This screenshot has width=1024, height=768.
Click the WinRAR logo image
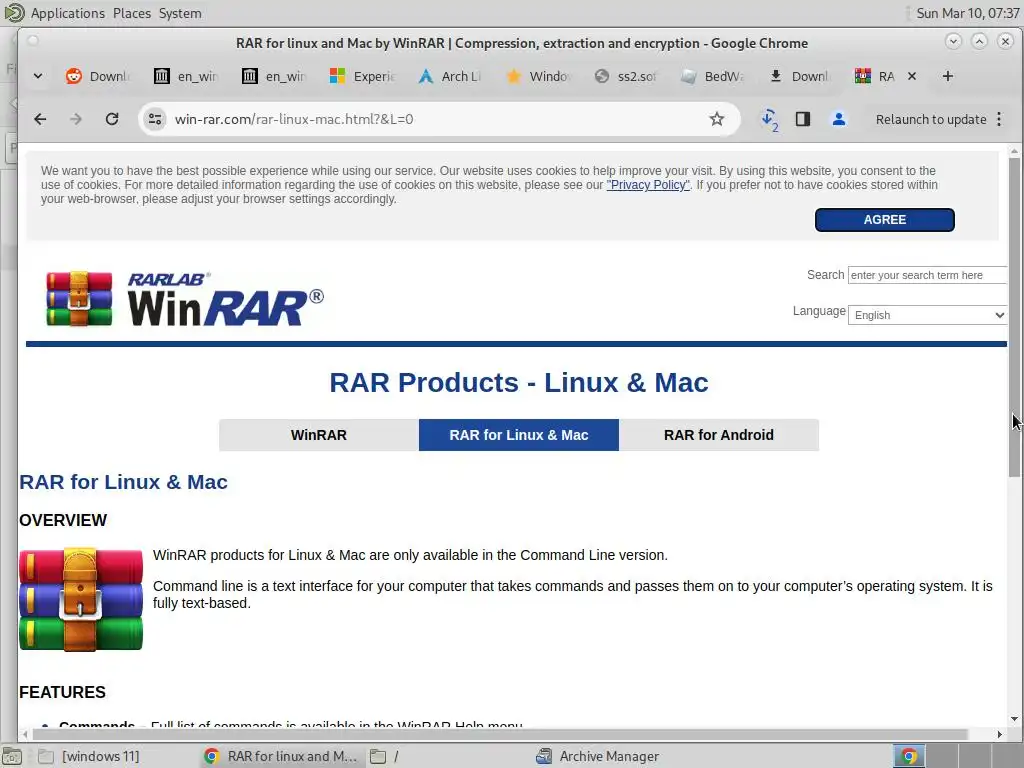(x=185, y=298)
